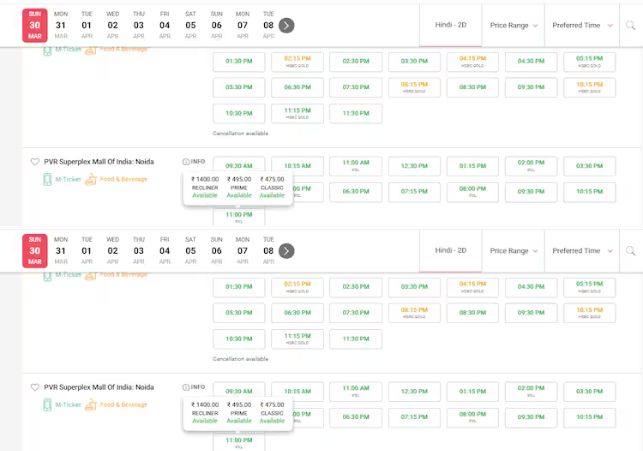Viewport: 643px width, 451px height.
Task: Pick MON 07 APR in lower date strip
Action: 242,251
